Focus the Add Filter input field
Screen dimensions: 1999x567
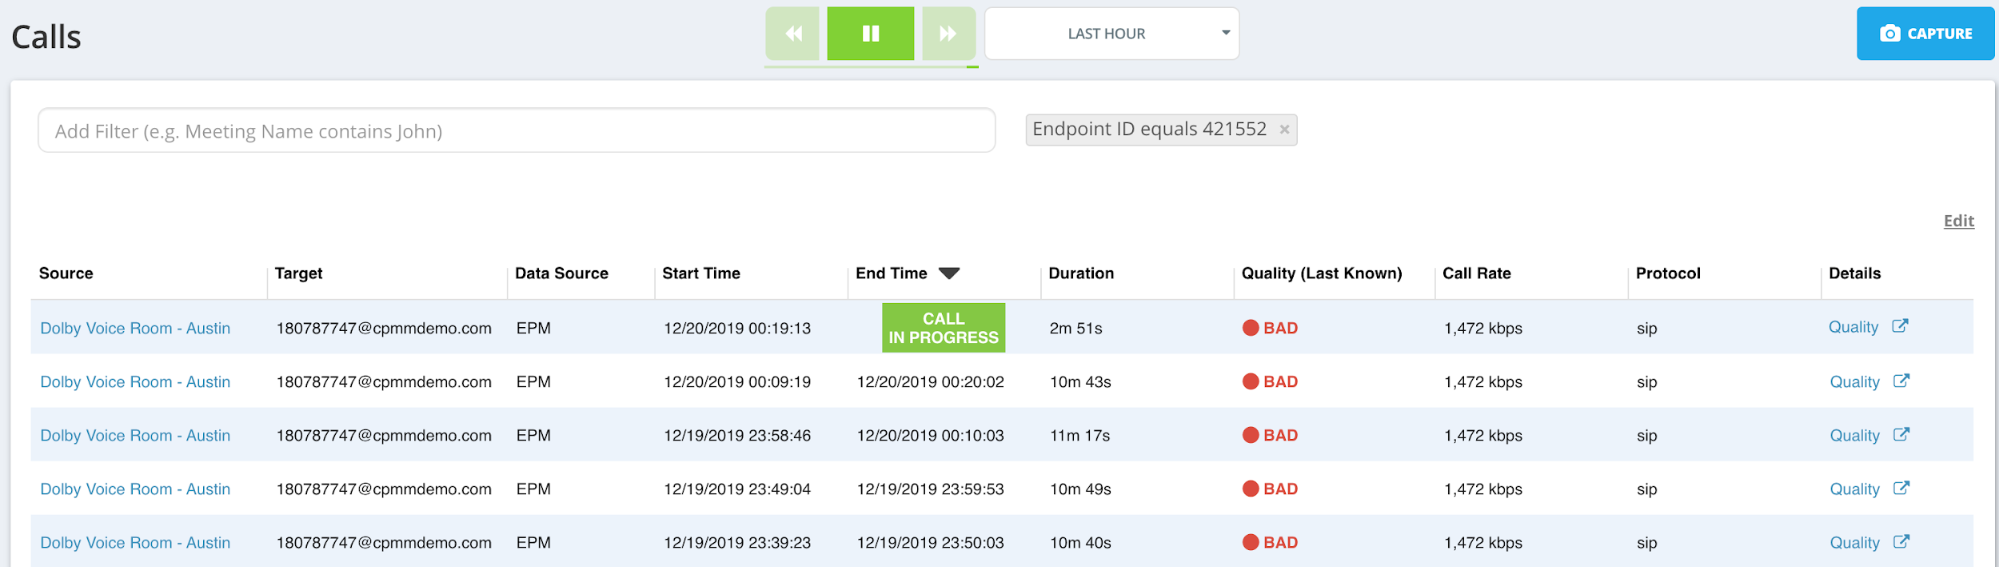517,131
